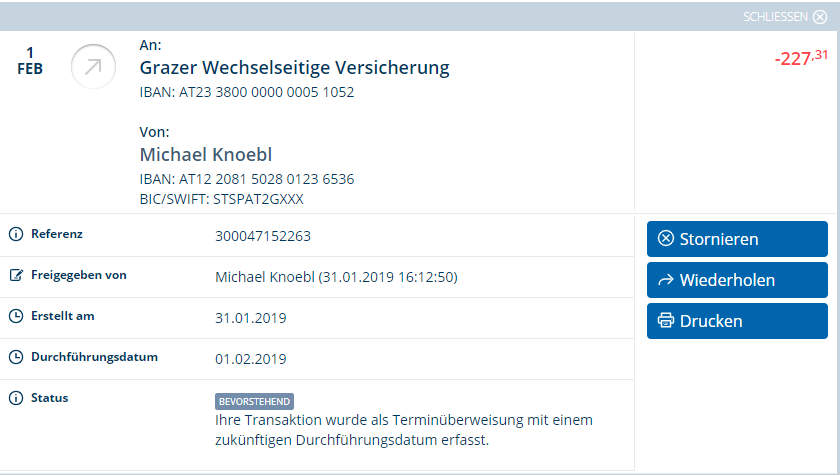Click the 1 FEB date label
The image size is (840, 475).
30,61
